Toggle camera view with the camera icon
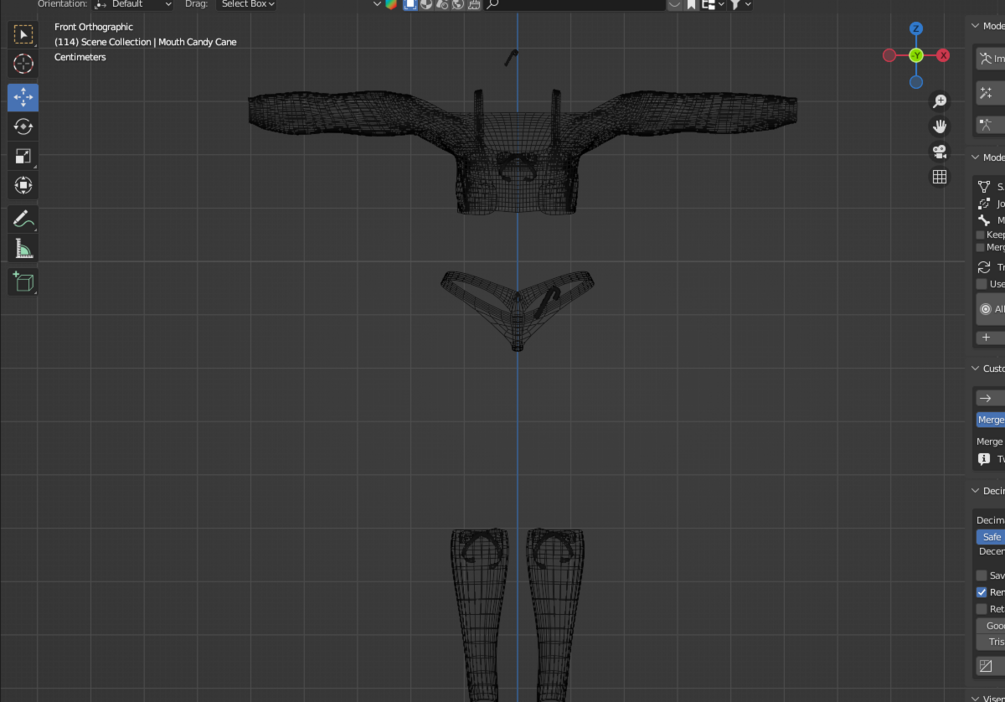 pyautogui.click(x=940, y=152)
